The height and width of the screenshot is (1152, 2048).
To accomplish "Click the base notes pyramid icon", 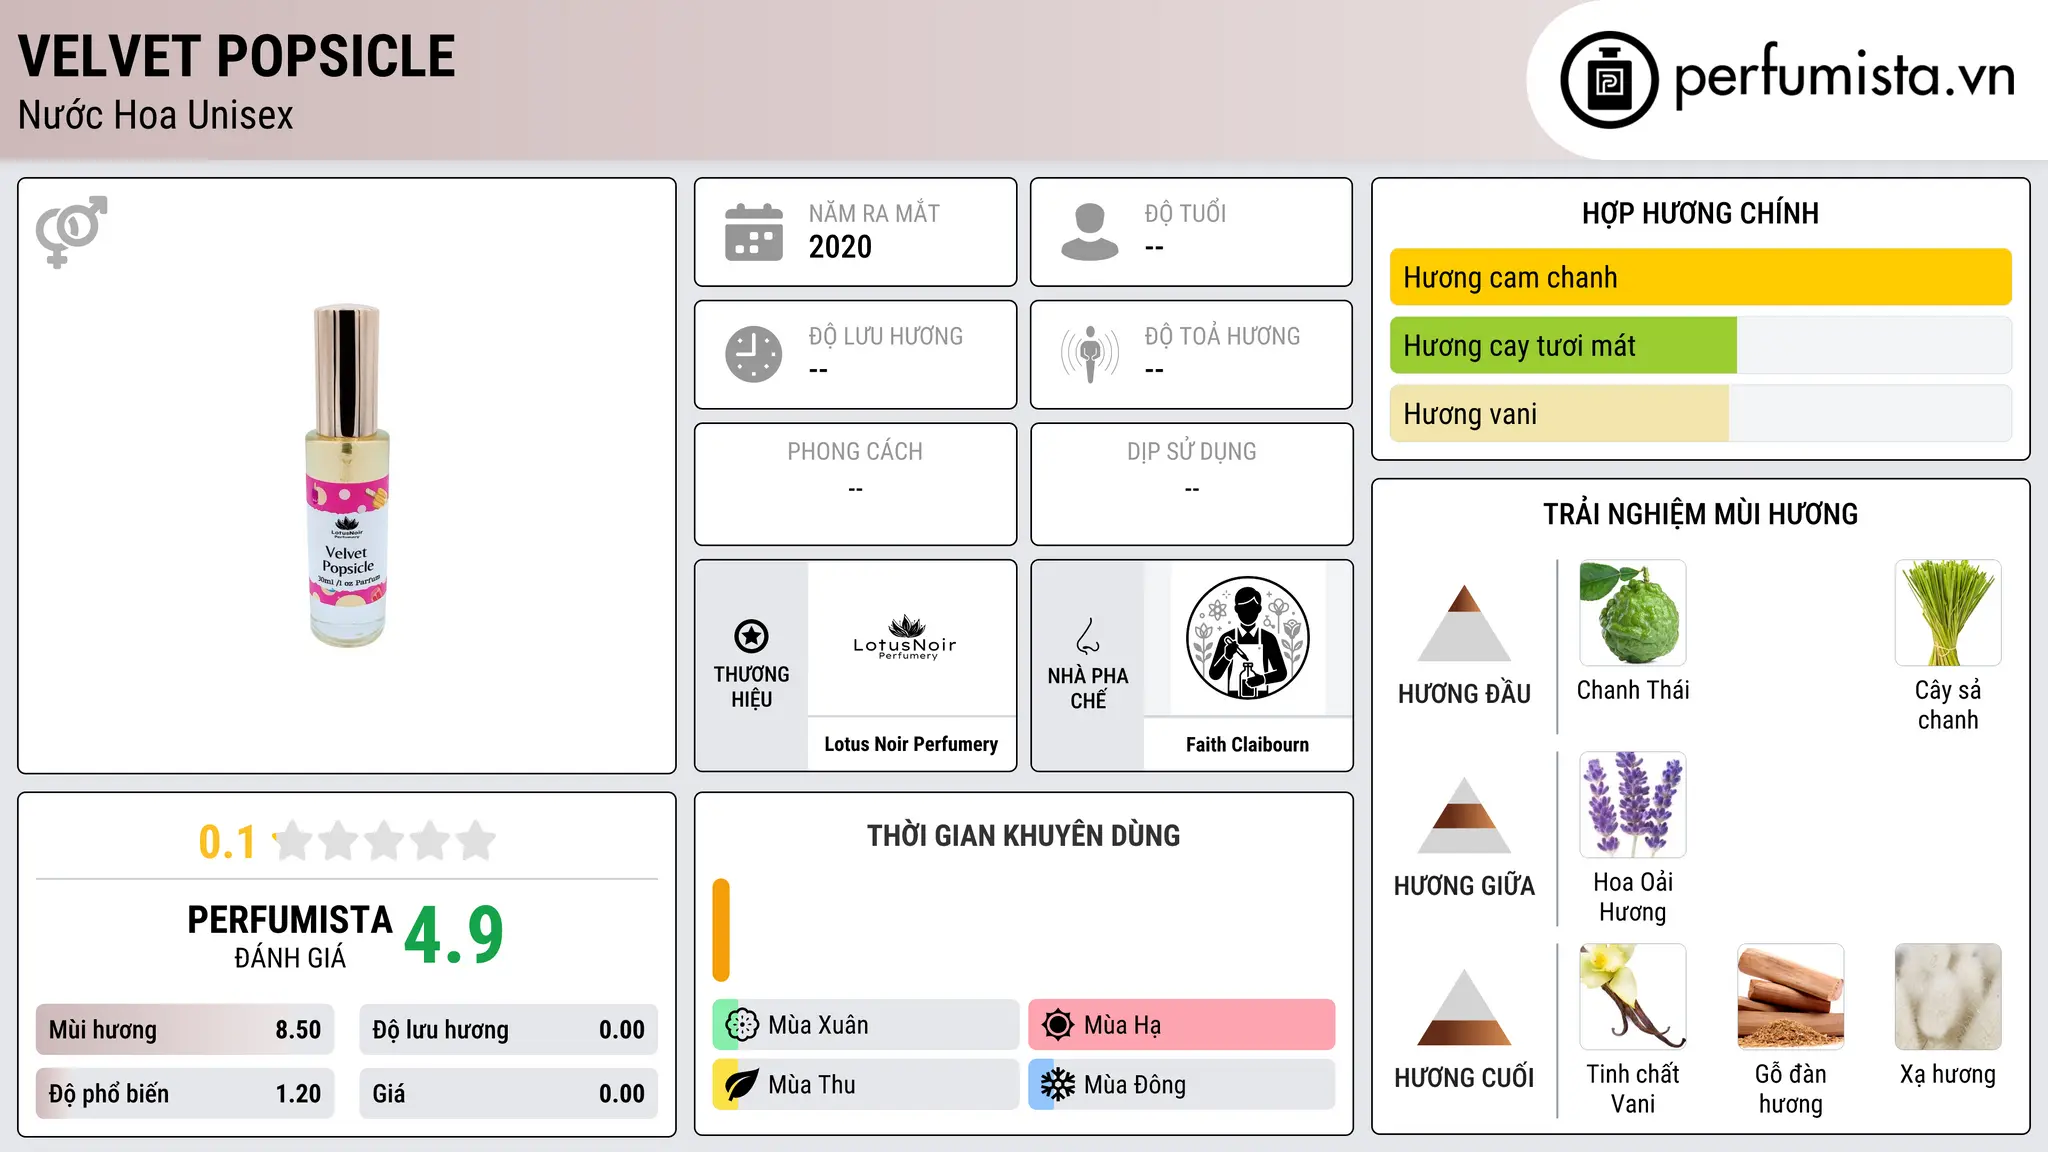I will tap(1464, 1007).
